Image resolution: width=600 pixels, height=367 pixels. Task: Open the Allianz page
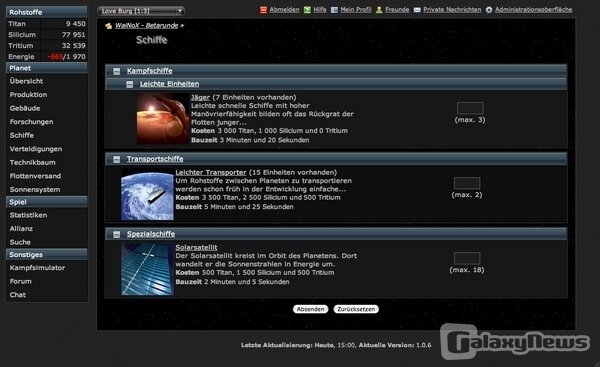tap(21, 229)
